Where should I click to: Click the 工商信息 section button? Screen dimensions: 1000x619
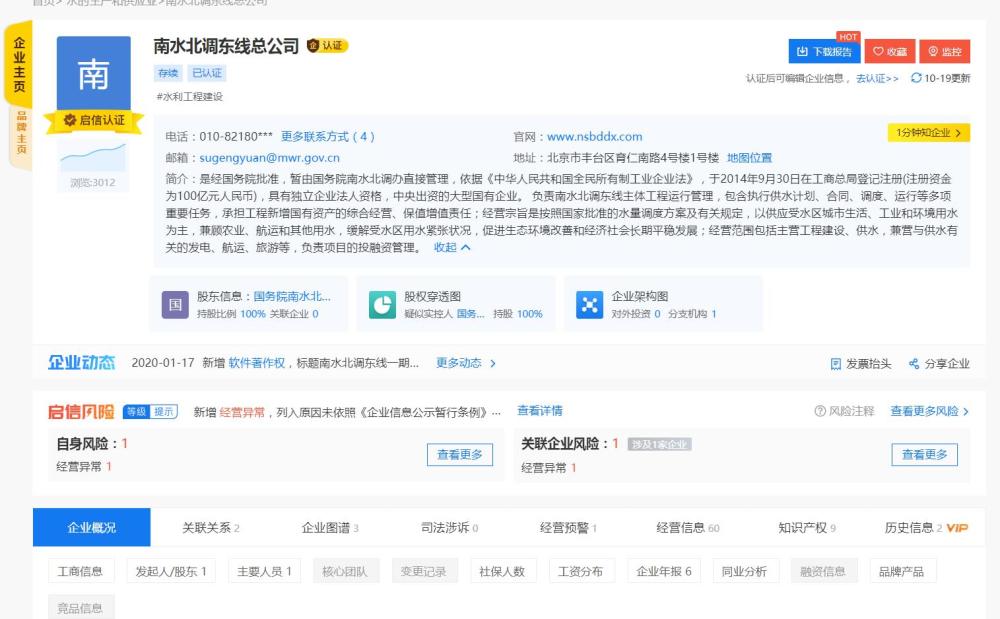pos(81,571)
